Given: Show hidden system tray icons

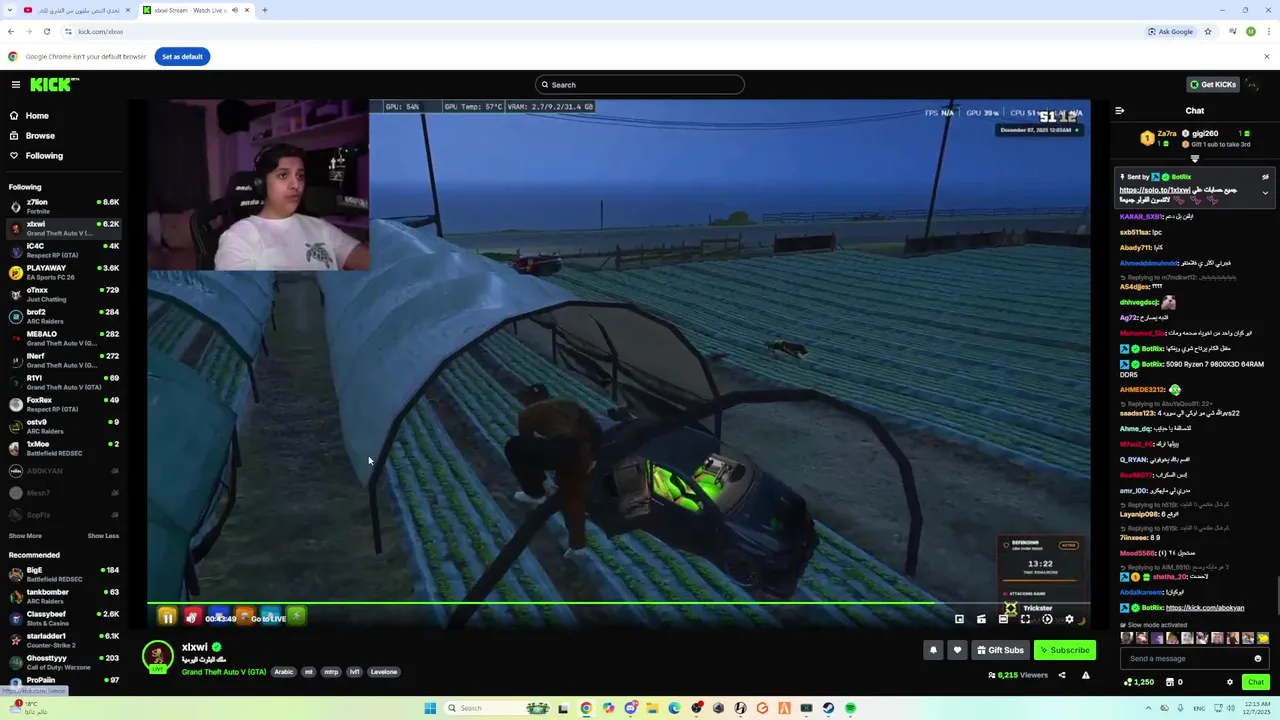Looking at the screenshot, I should tap(1148, 708).
